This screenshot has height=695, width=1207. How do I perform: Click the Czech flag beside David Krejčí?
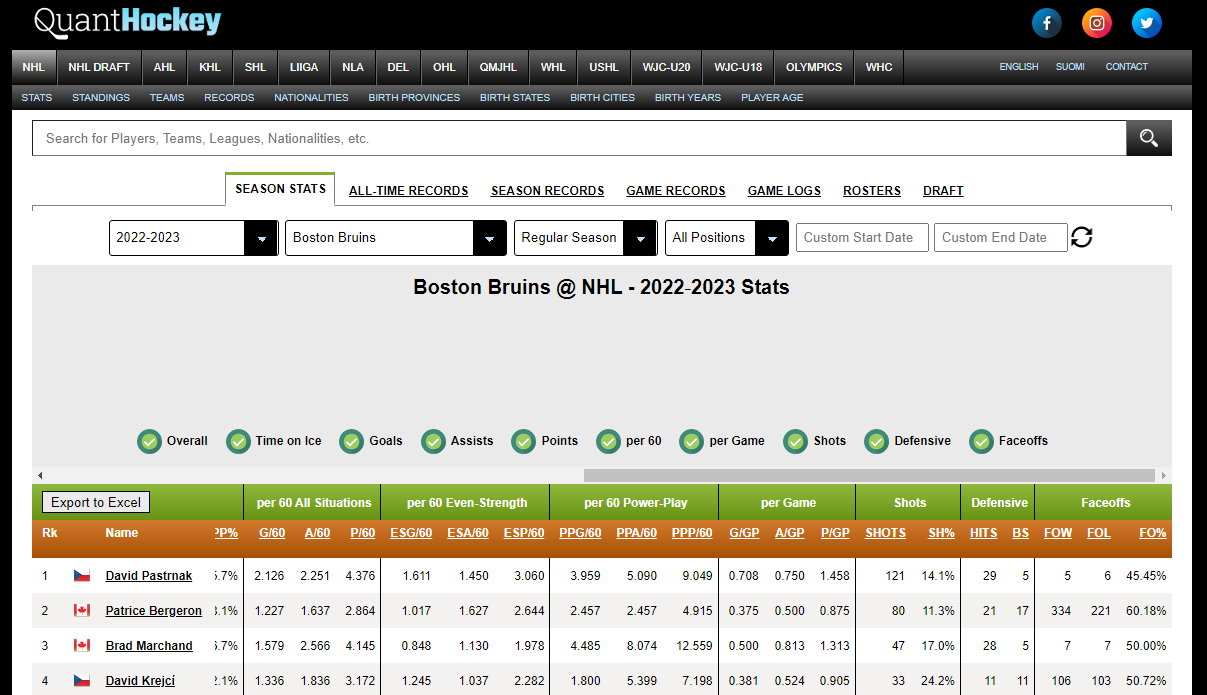(x=82, y=681)
